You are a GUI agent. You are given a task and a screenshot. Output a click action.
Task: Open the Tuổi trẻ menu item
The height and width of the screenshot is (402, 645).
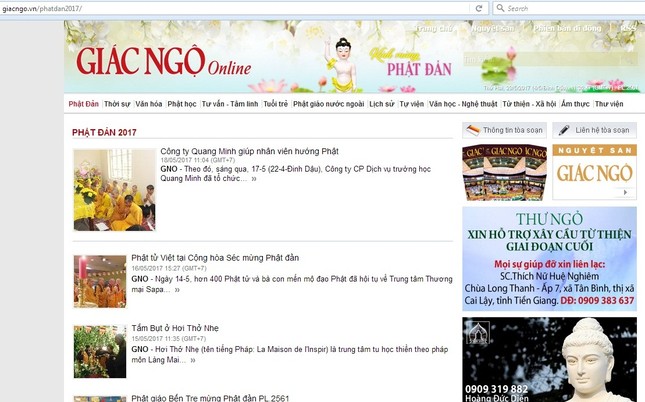point(276,104)
